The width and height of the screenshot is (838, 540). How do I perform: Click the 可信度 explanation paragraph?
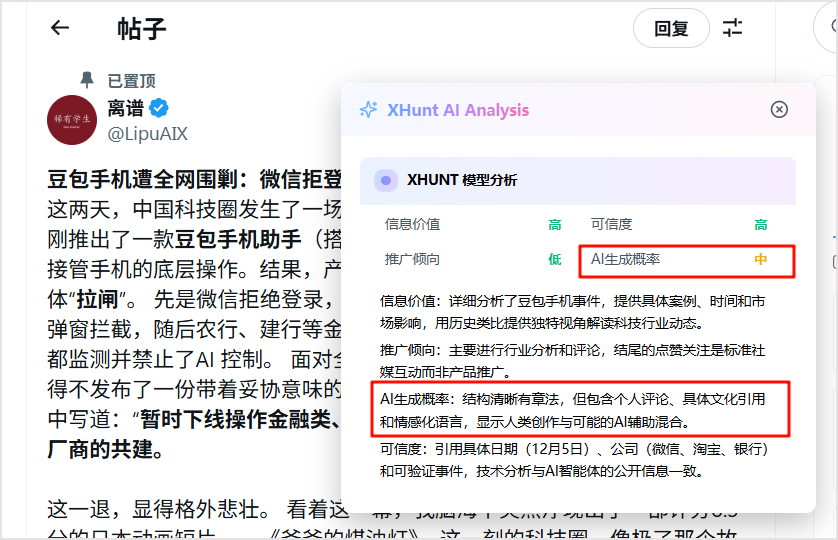coord(574,460)
